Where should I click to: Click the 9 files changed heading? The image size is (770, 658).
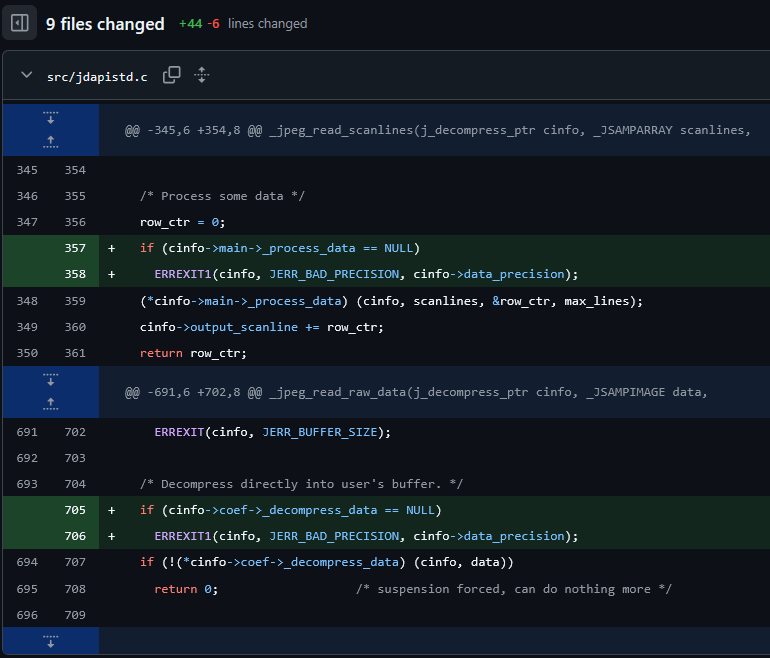tap(105, 24)
